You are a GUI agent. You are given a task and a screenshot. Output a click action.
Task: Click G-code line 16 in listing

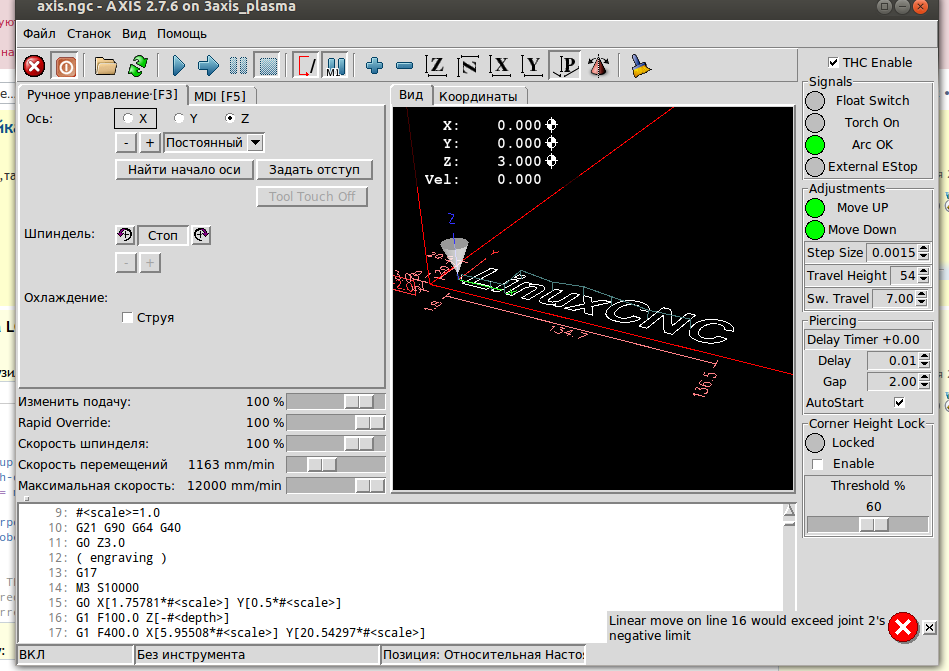pos(153,618)
